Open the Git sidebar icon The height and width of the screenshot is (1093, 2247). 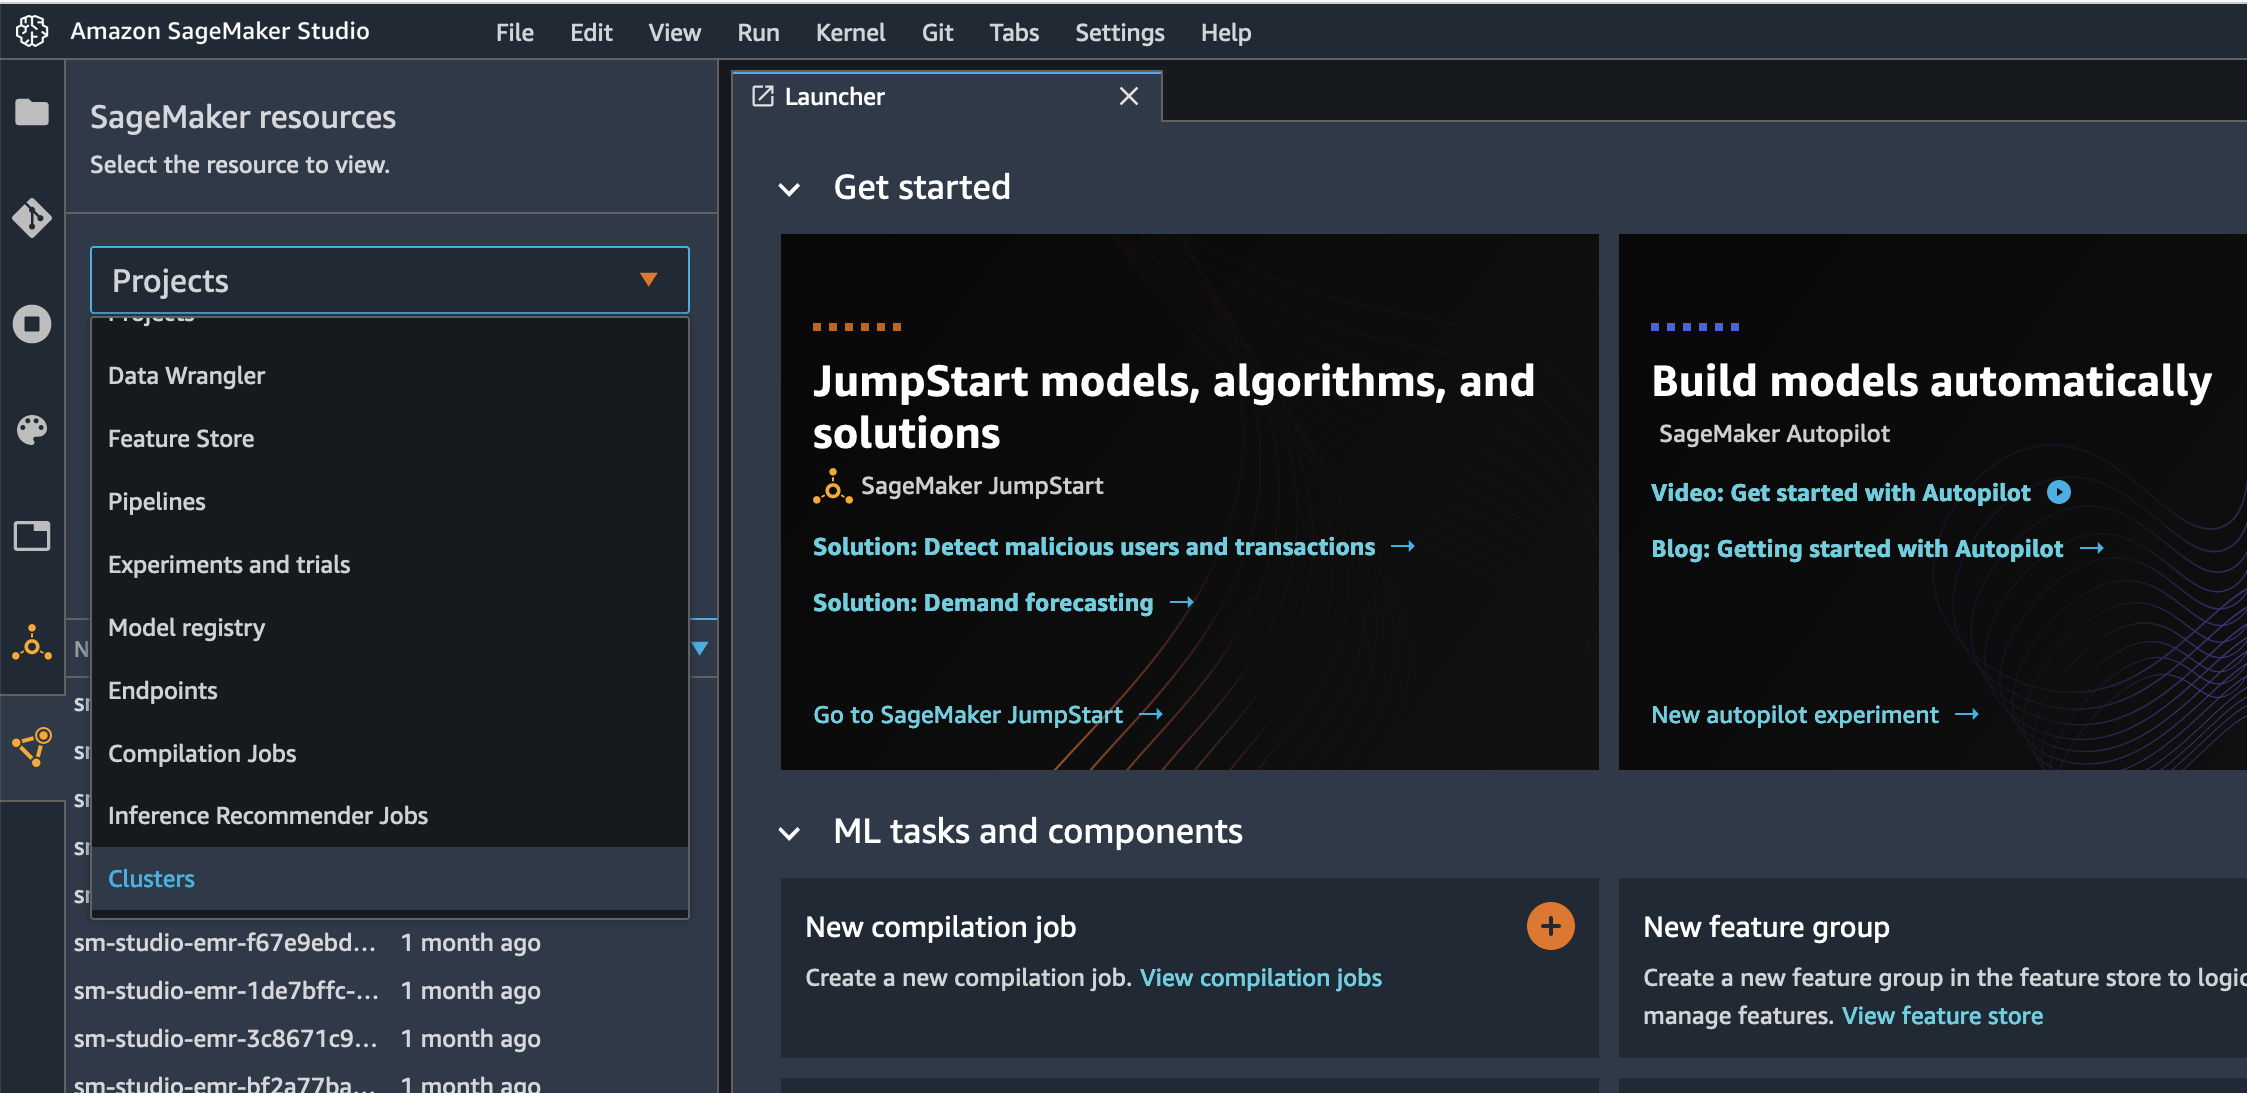click(32, 217)
